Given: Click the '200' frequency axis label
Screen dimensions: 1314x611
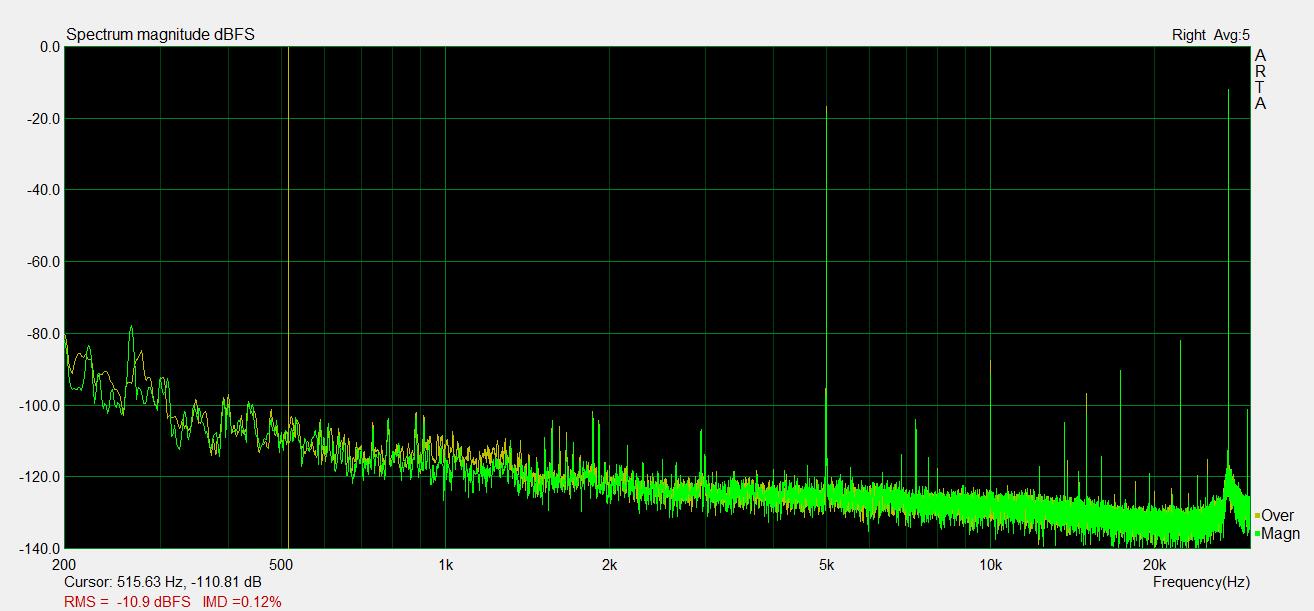Looking at the screenshot, I should click(64, 565).
